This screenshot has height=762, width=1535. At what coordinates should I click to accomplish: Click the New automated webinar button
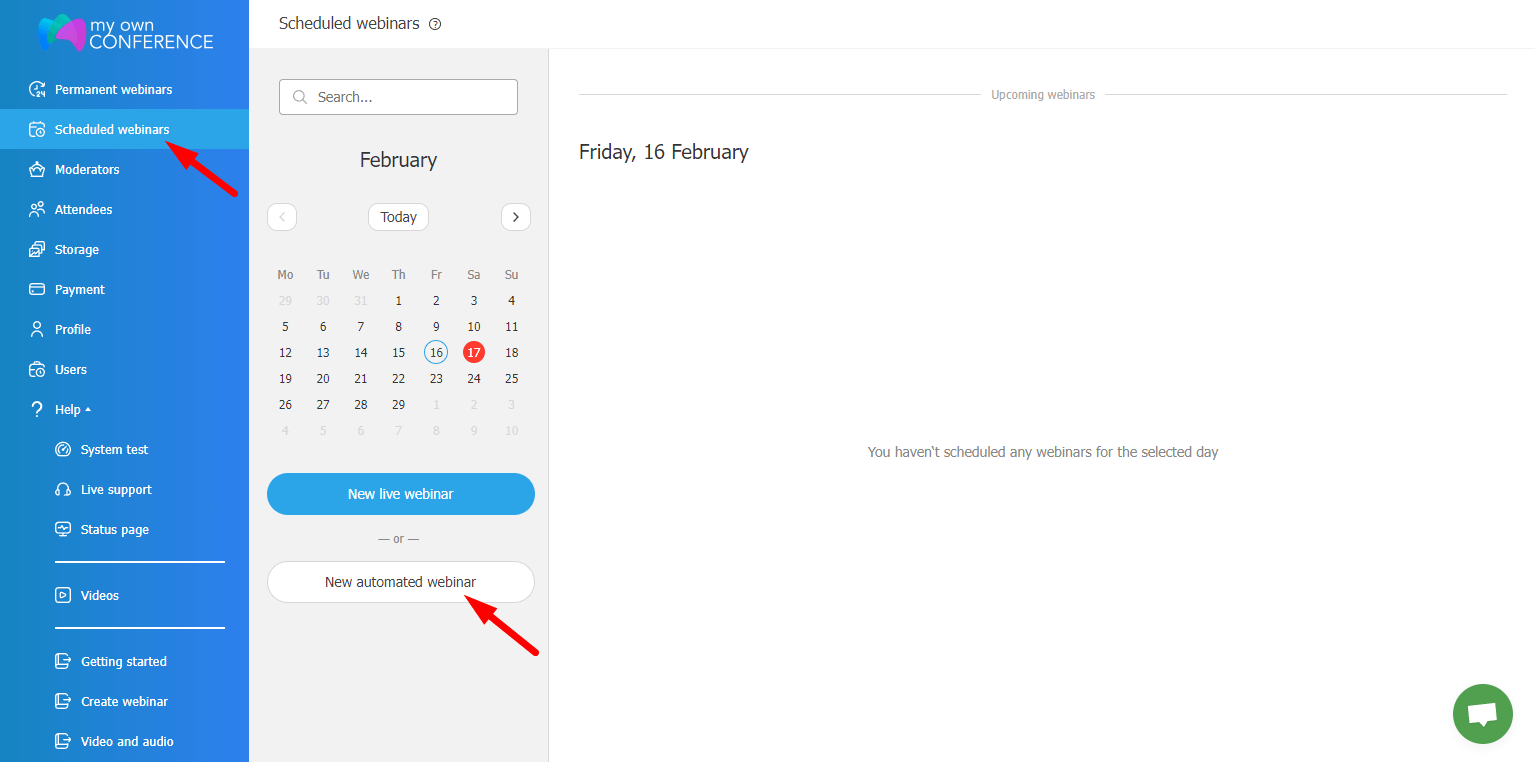(x=400, y=582)
